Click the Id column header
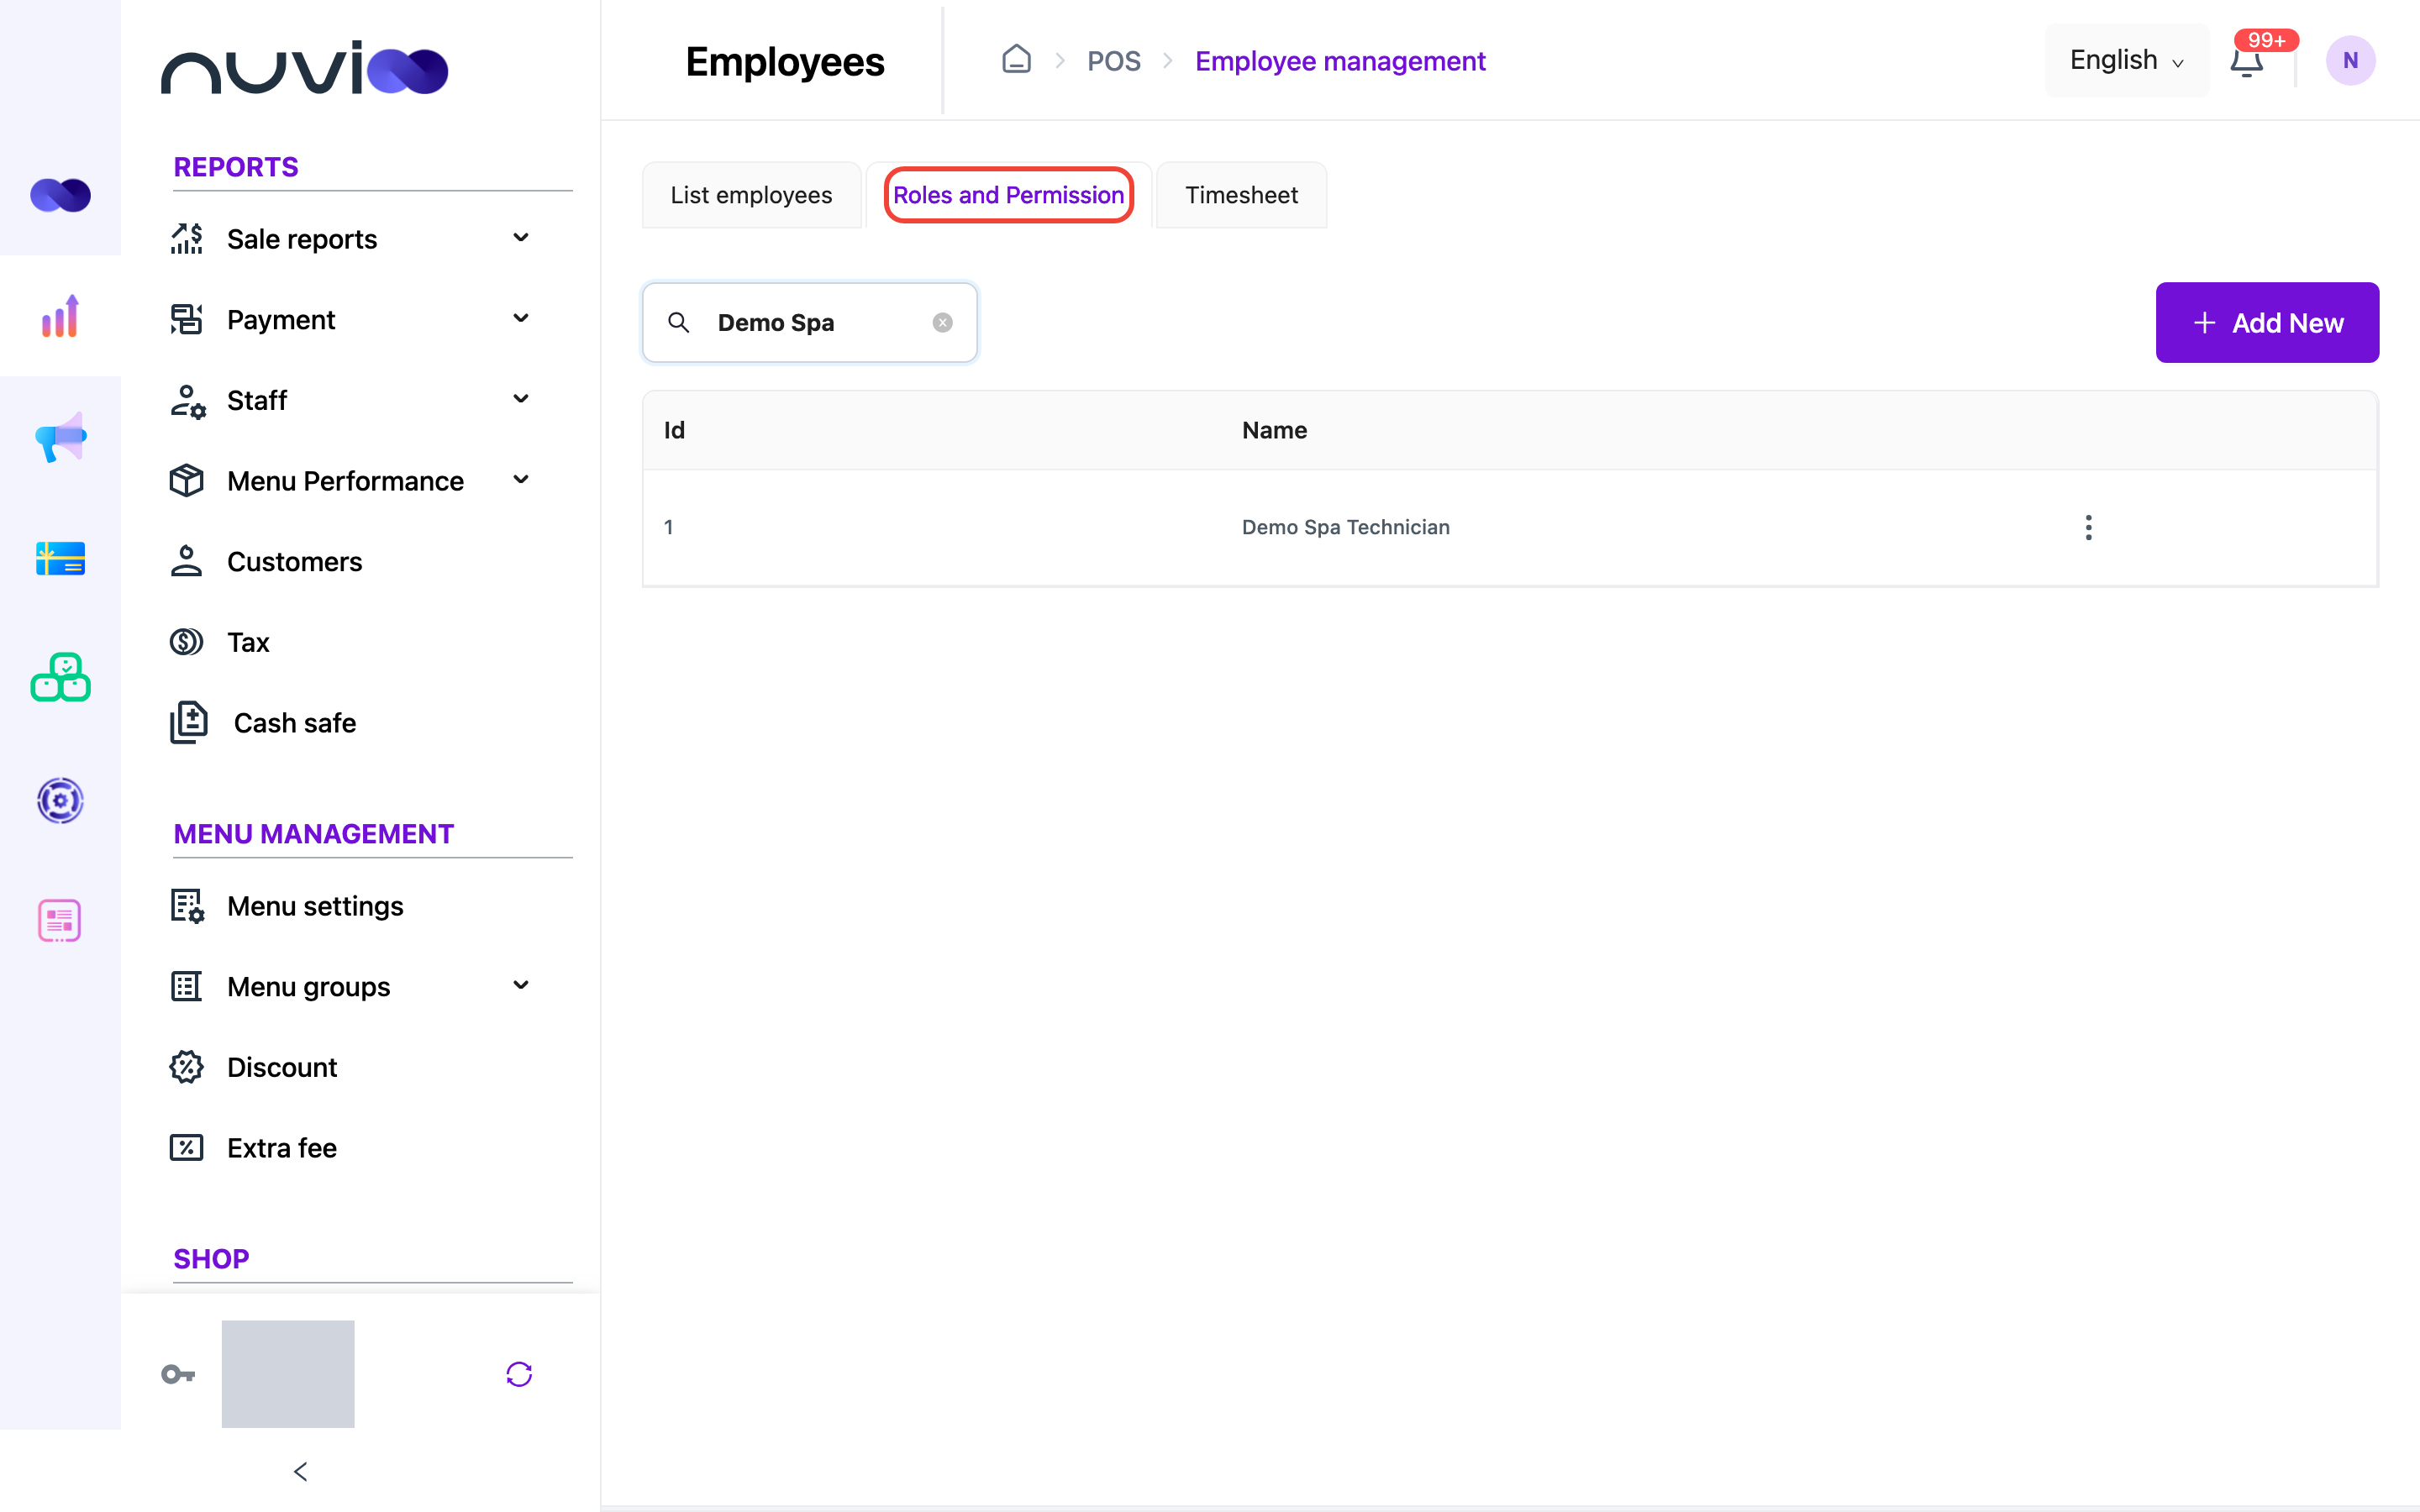 pyautogui.click(x=674, y=430)
